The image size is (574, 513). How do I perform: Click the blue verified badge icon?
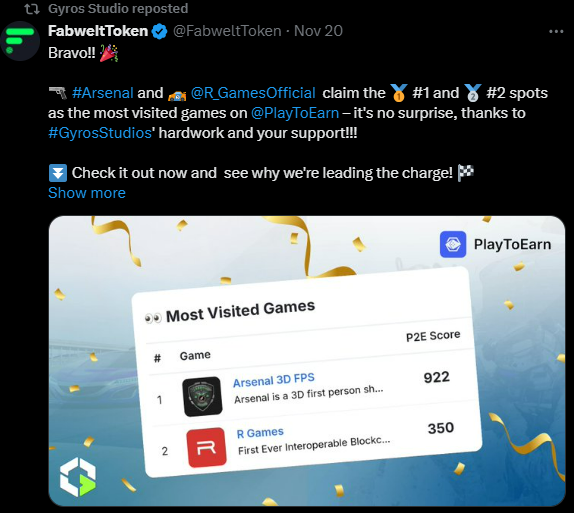click(x=159, y=31)
